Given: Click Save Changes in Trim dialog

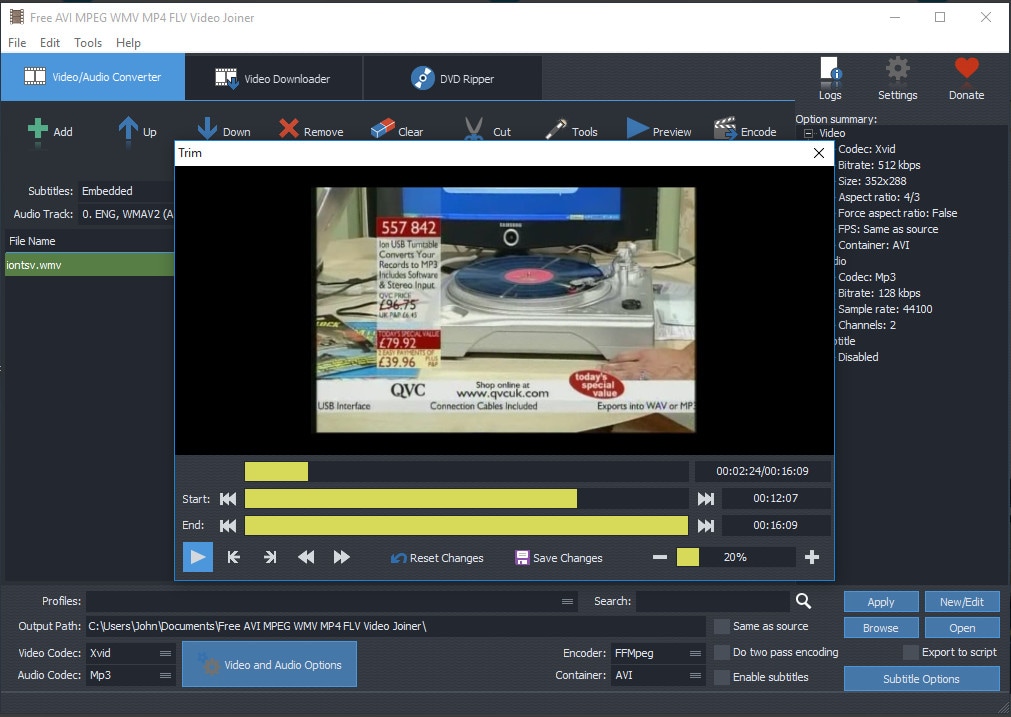Looking at the screenshot, I should [x=559, y=558].
